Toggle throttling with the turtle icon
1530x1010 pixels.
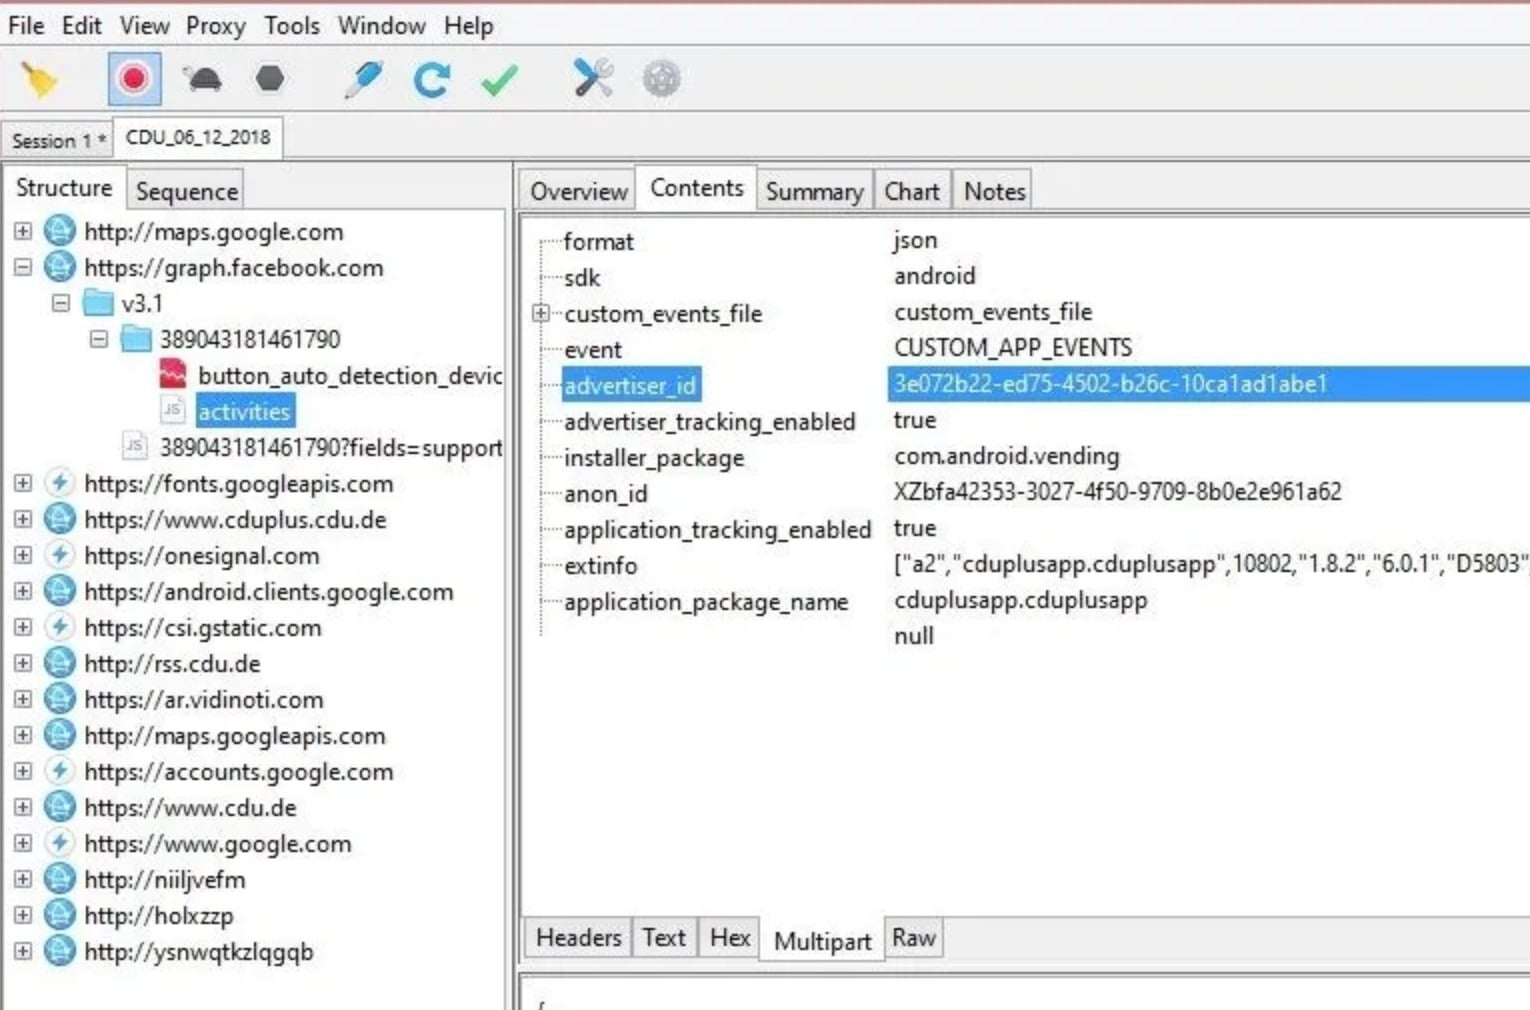[203, 79]
